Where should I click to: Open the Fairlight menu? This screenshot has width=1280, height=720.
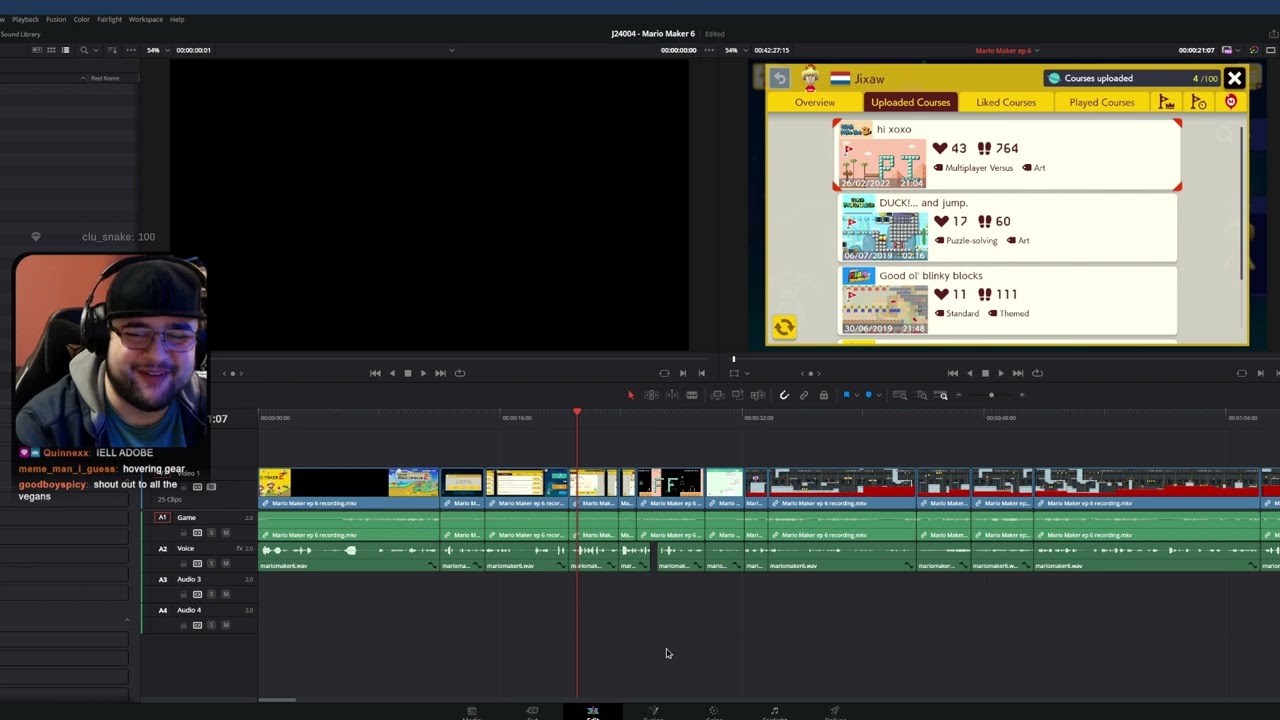(x=109, y=19)
